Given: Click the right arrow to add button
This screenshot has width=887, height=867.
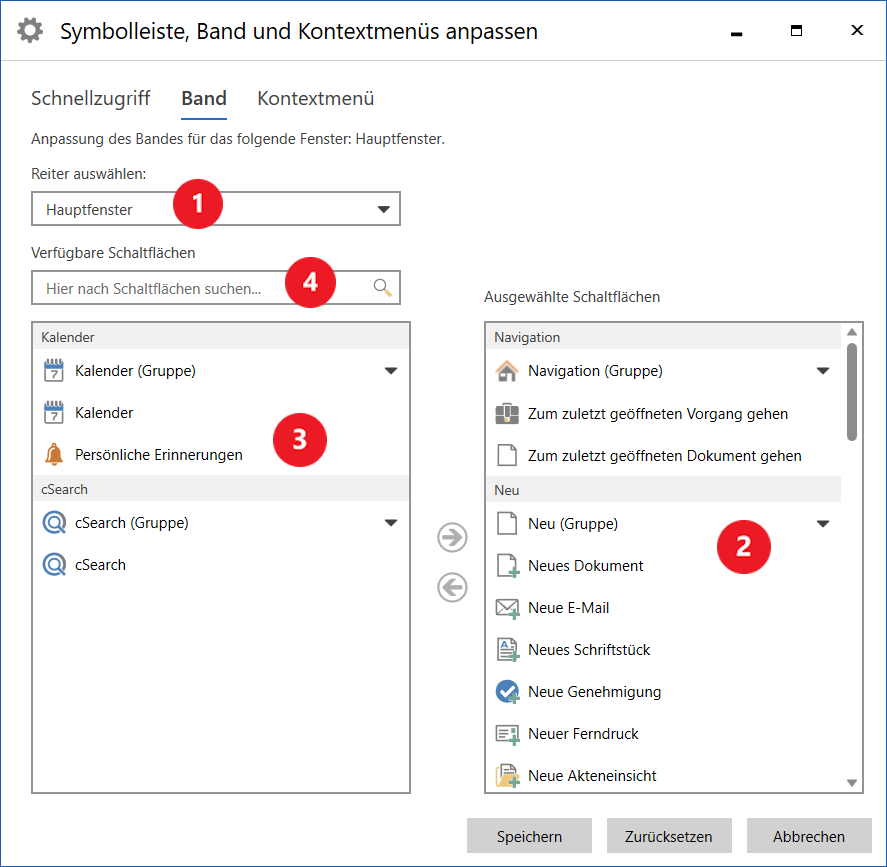Looking at the screenshot, I should pos(453,537).
